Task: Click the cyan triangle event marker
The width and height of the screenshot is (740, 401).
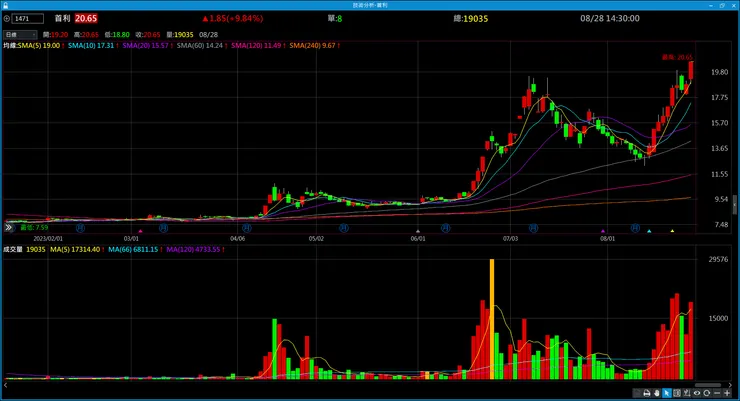Action: point(649,231)
